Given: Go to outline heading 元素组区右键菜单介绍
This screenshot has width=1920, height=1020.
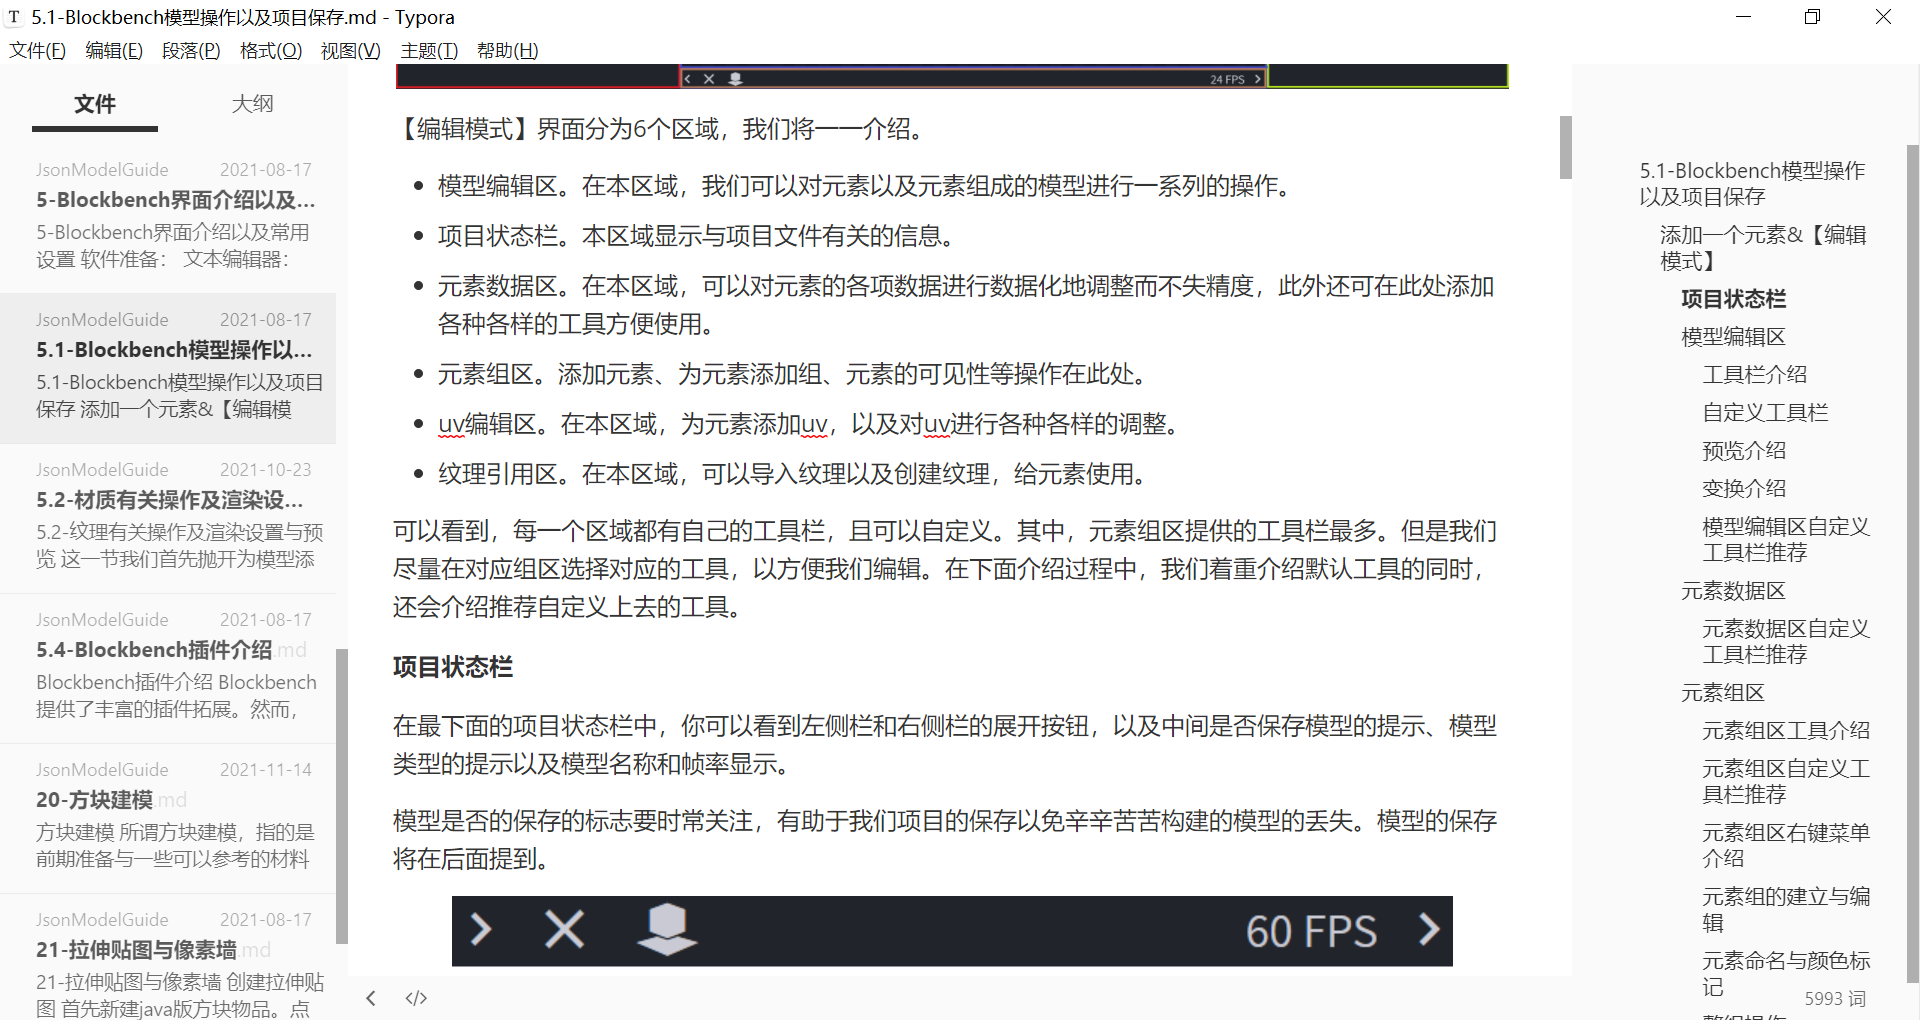Looking at the screenshot, I should tap(1785, 846).
